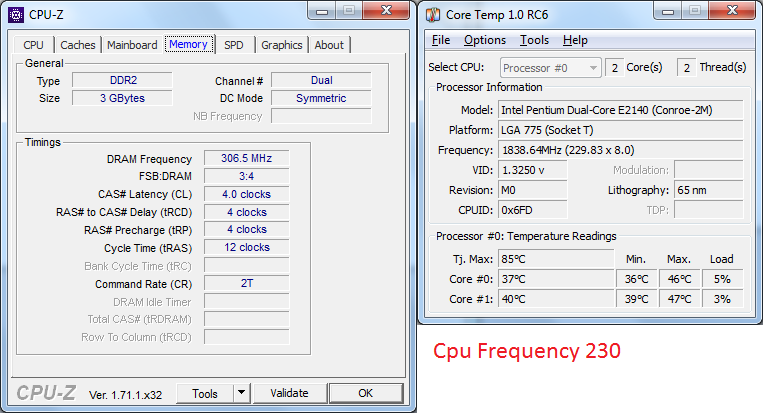Select the Memory tab
The width and height of the screenshot is (763, 418).
tap(188, 44)
